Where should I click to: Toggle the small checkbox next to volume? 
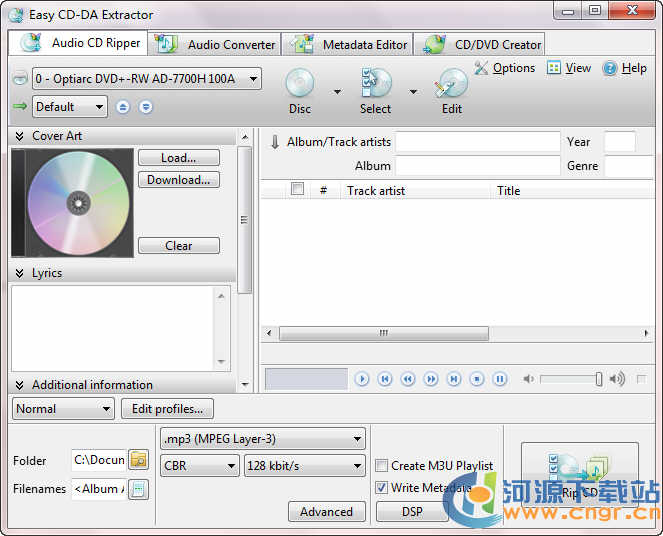[641, 379]
